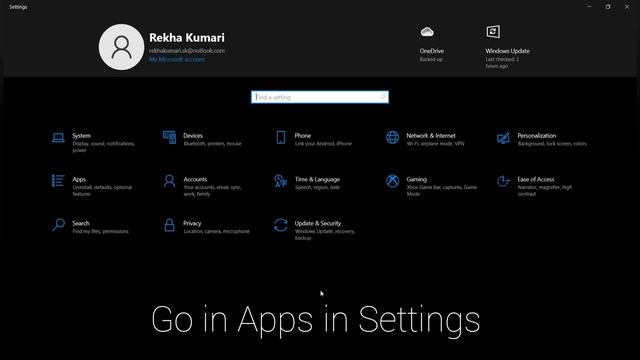Select the Privacy category title
Screen dimensions: 640x360
(x=192, y=223)
